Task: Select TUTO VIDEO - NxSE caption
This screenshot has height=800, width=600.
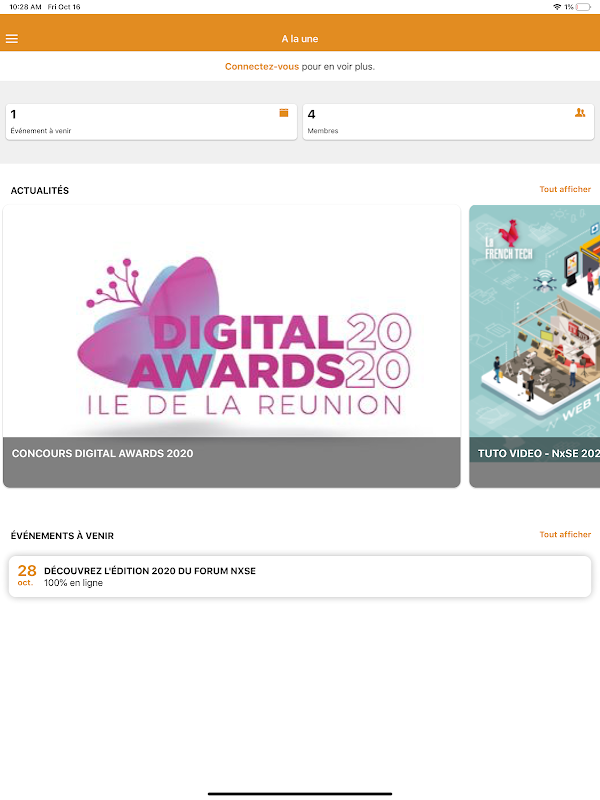Action: [x=539, y=453]
